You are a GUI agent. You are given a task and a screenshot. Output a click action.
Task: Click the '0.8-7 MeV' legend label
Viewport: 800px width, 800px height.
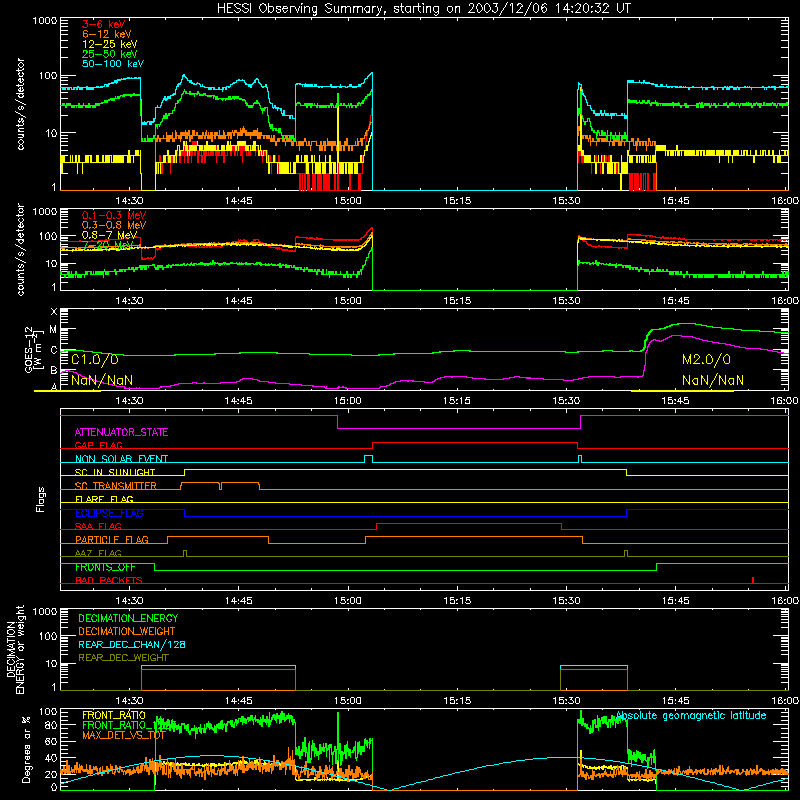coord(110,235)
